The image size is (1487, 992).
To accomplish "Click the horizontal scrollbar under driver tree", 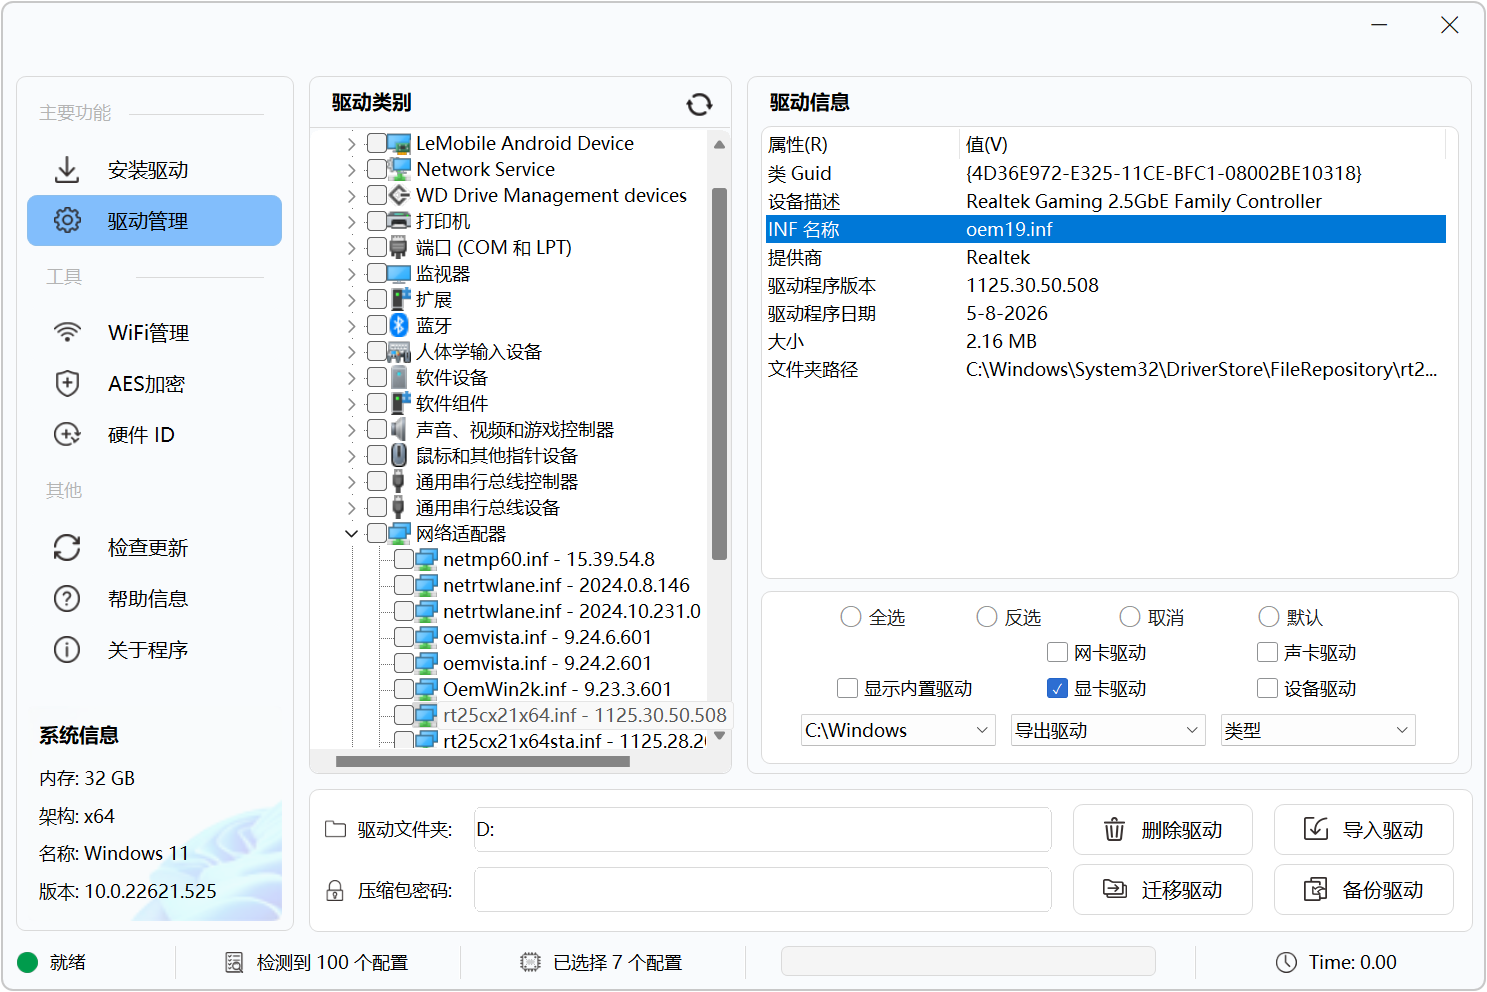I will pos(483,761).
